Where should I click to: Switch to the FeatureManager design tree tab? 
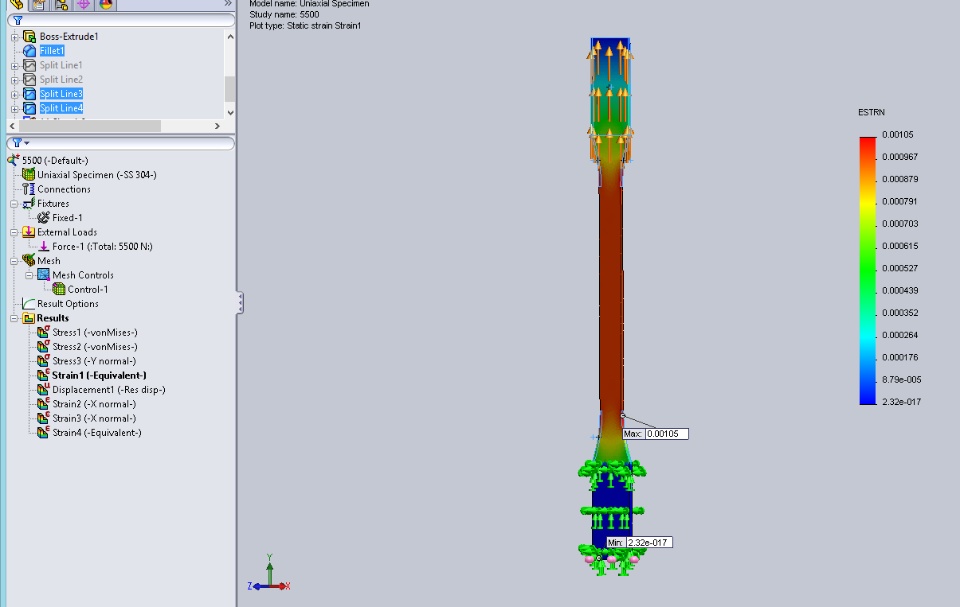pyautogui.click(x=17, y=4)
